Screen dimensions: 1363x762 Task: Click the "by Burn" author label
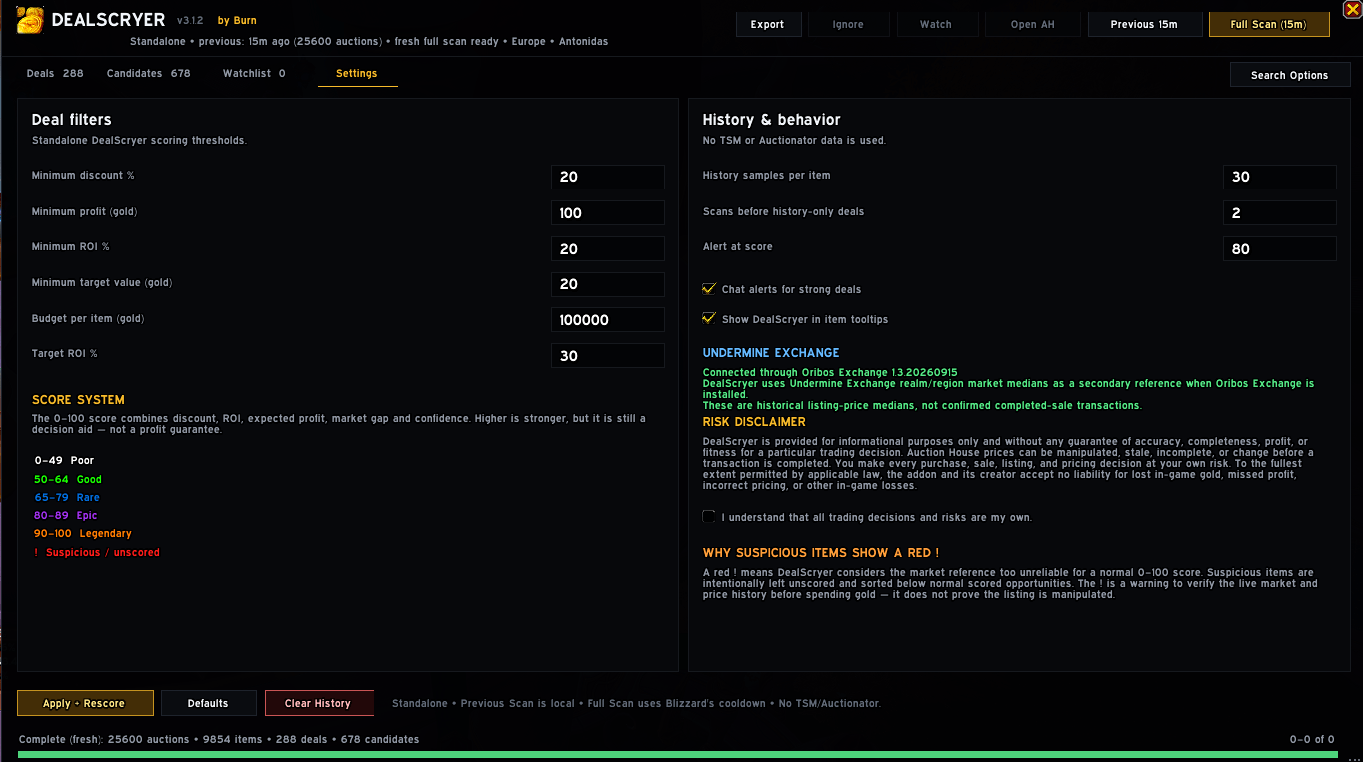tap(237, 20)
